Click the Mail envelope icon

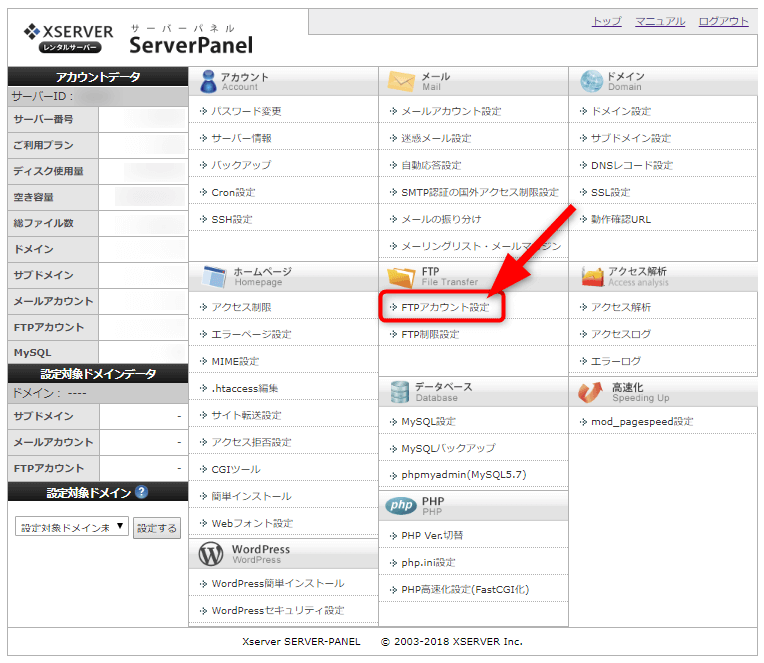pyautogui.click(x=400, y=81)
